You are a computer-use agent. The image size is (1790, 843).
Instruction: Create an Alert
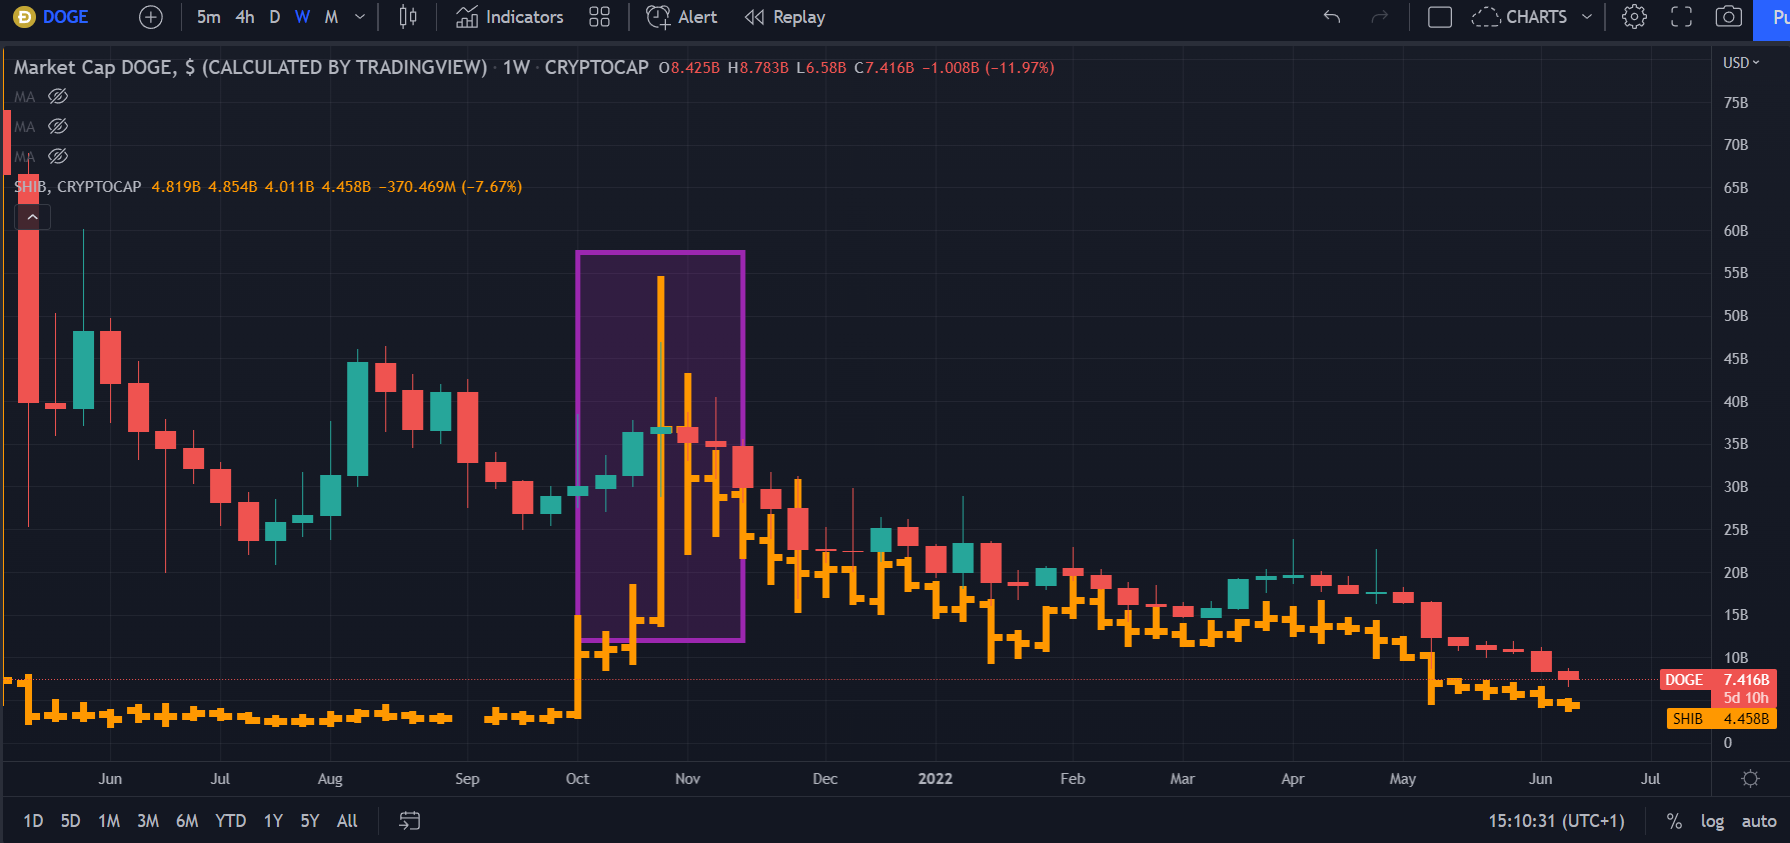pos(682,17)
